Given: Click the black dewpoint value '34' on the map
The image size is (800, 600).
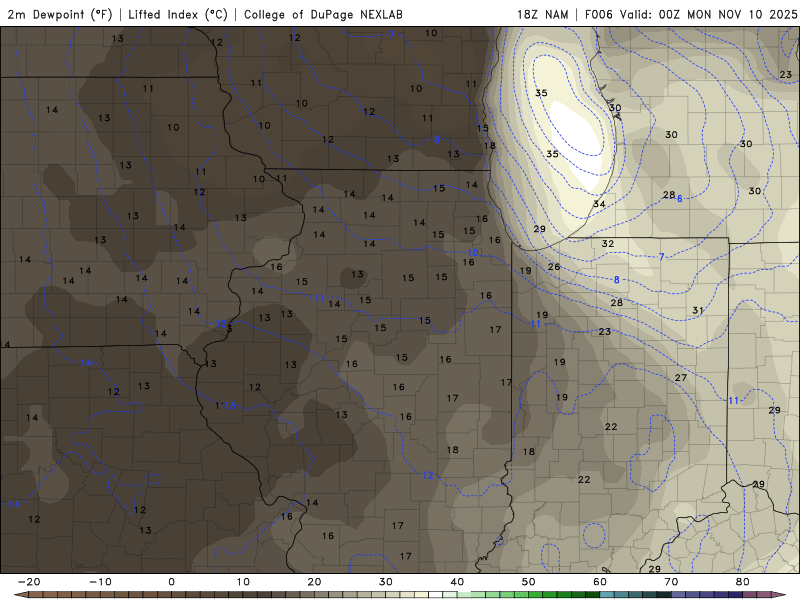Looking at the screenshot, I should tap(599, 204).
